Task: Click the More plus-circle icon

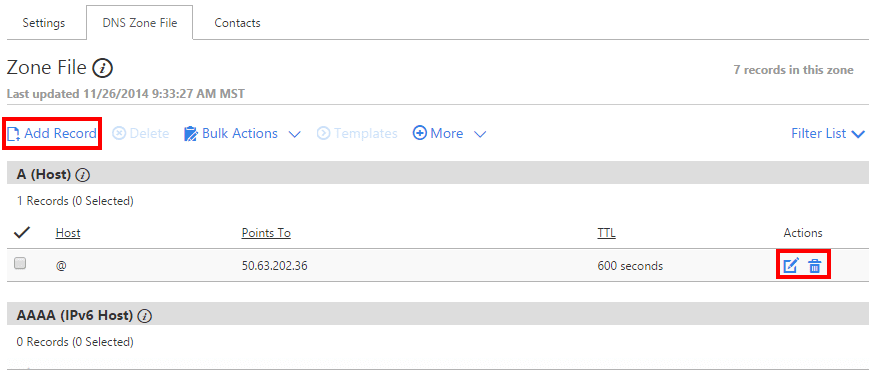Action: 420,133
